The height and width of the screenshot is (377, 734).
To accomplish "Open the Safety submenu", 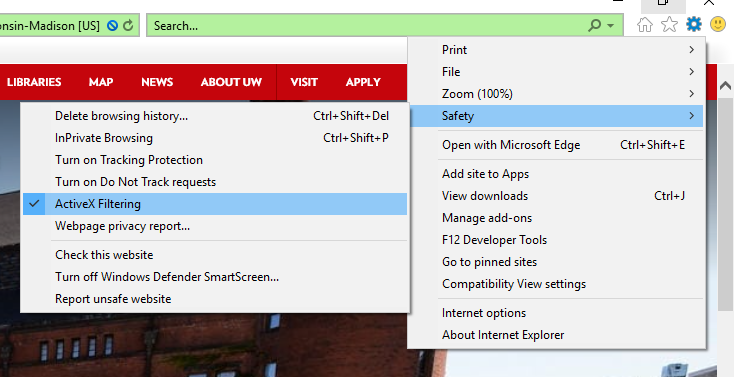I will [557, 116].
